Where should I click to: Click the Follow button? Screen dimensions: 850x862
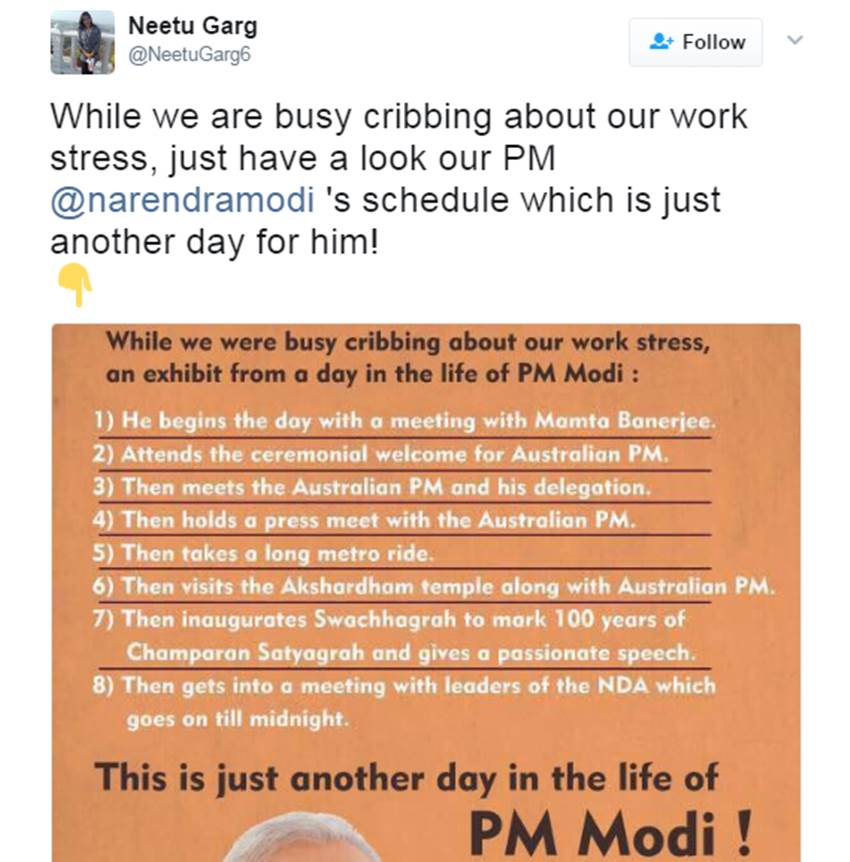[696, 42]
